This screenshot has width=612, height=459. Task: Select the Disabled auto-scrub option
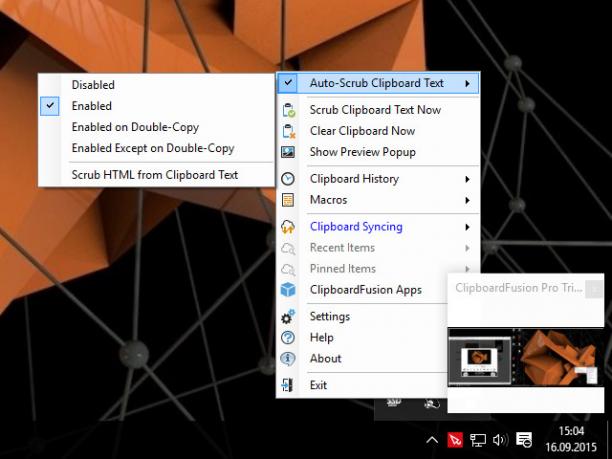coord(157,85)
